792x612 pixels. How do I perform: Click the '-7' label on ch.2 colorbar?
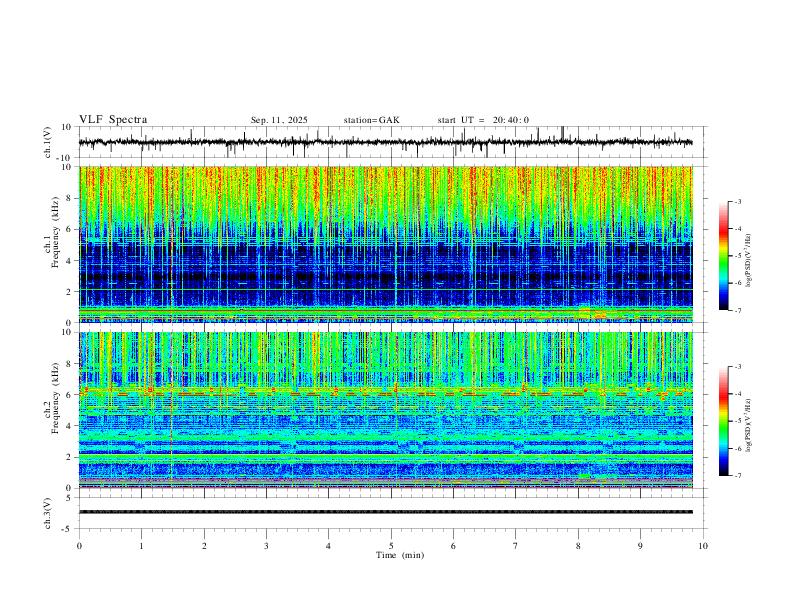738,476
